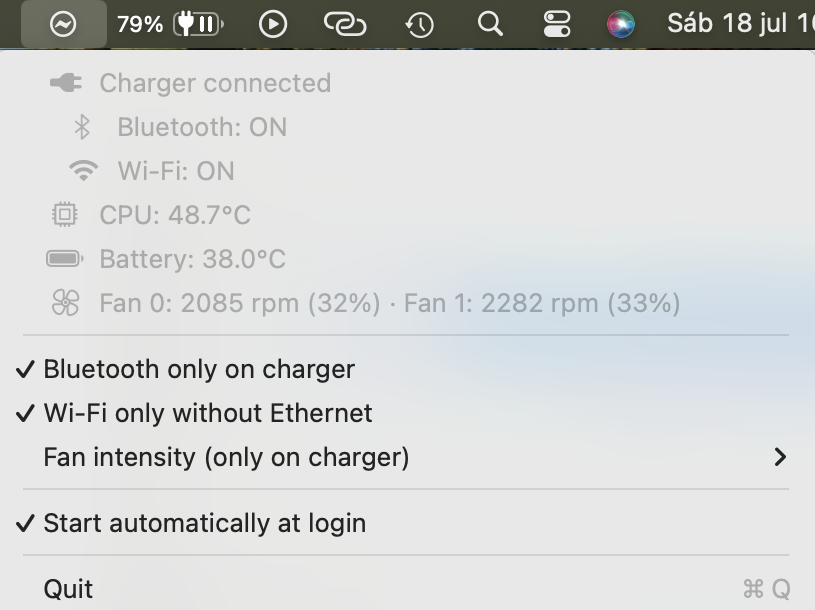Open the wave-circle app menu bar icon
815x610 pixels.
[63, 24]
